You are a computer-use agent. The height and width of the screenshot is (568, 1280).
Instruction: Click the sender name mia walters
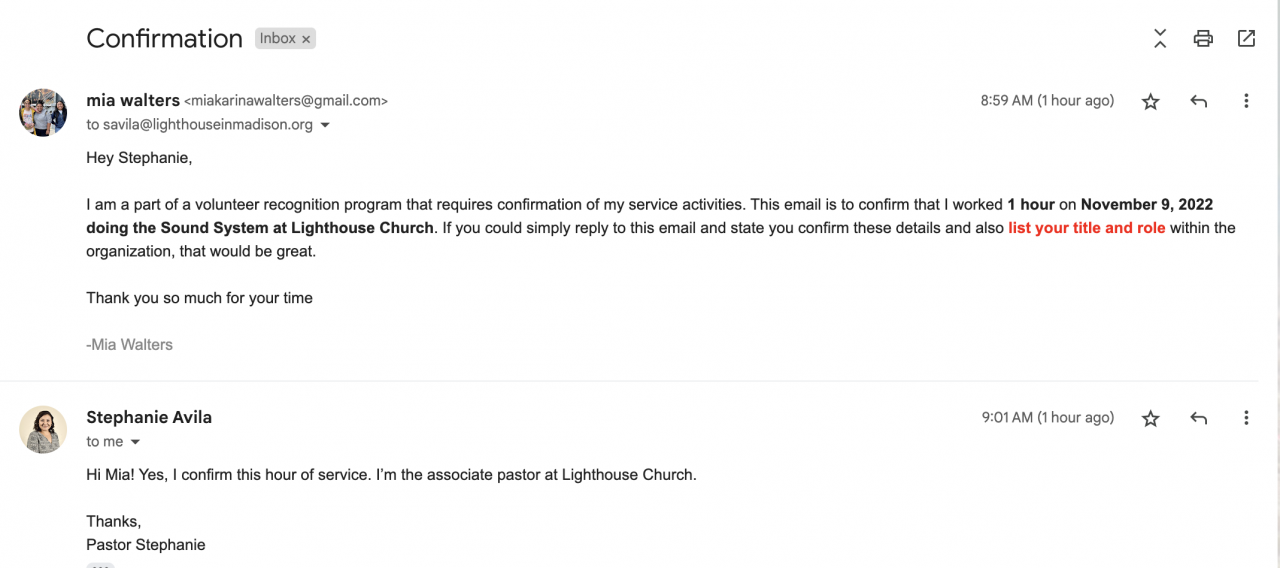click(x=133, y=100)
